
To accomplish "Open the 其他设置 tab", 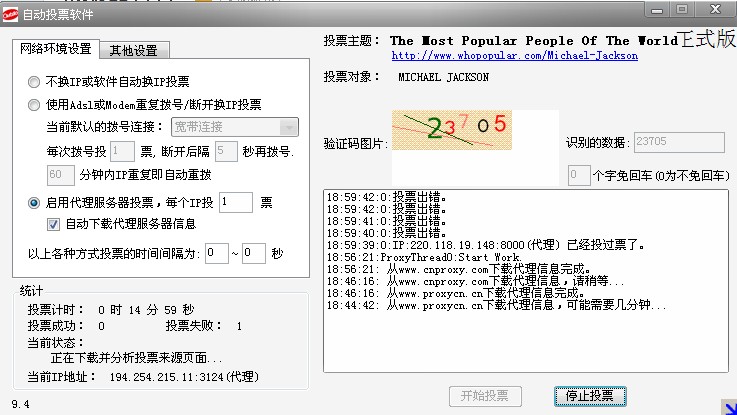I will pyautogui.click(x=133, y=50).
